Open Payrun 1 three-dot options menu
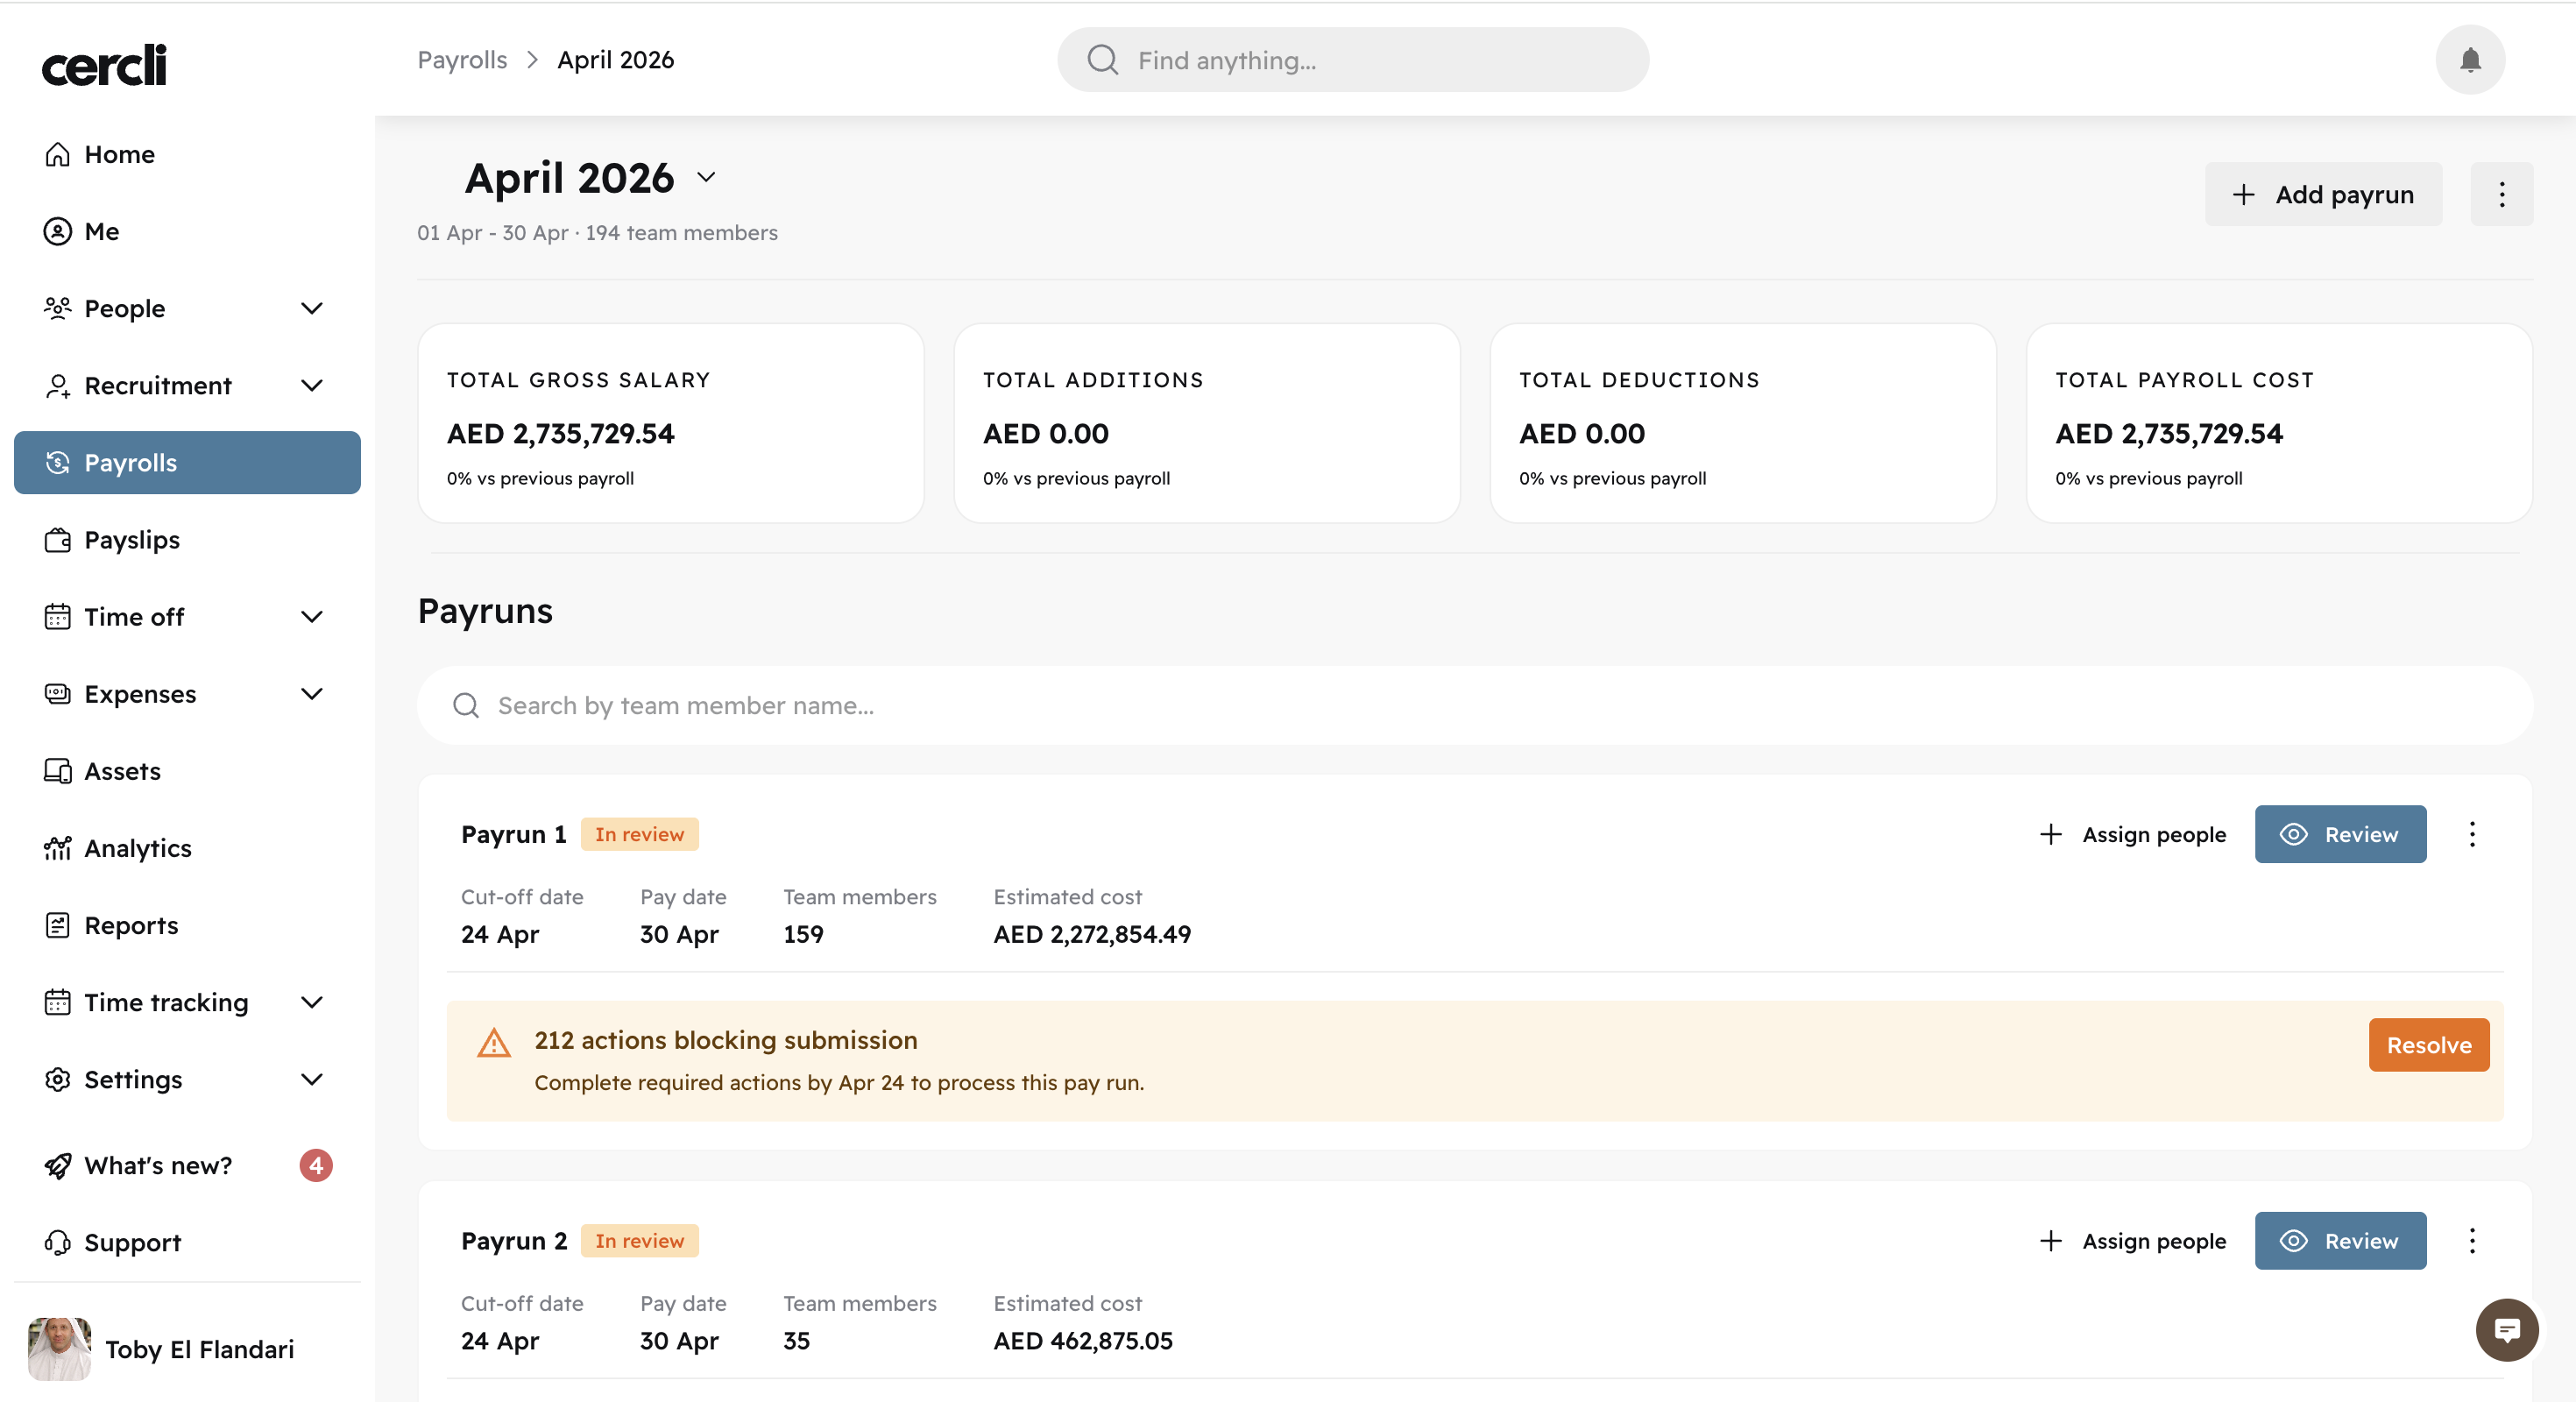2576x1402 pixels. tap(2471, 834)
